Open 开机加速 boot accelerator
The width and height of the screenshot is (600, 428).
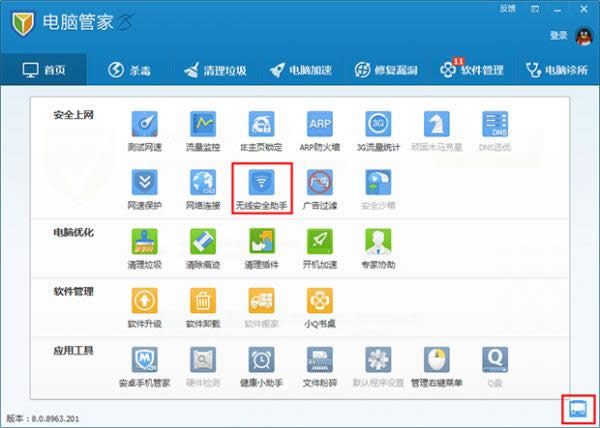pyautogui.click(x=320, y=249)
